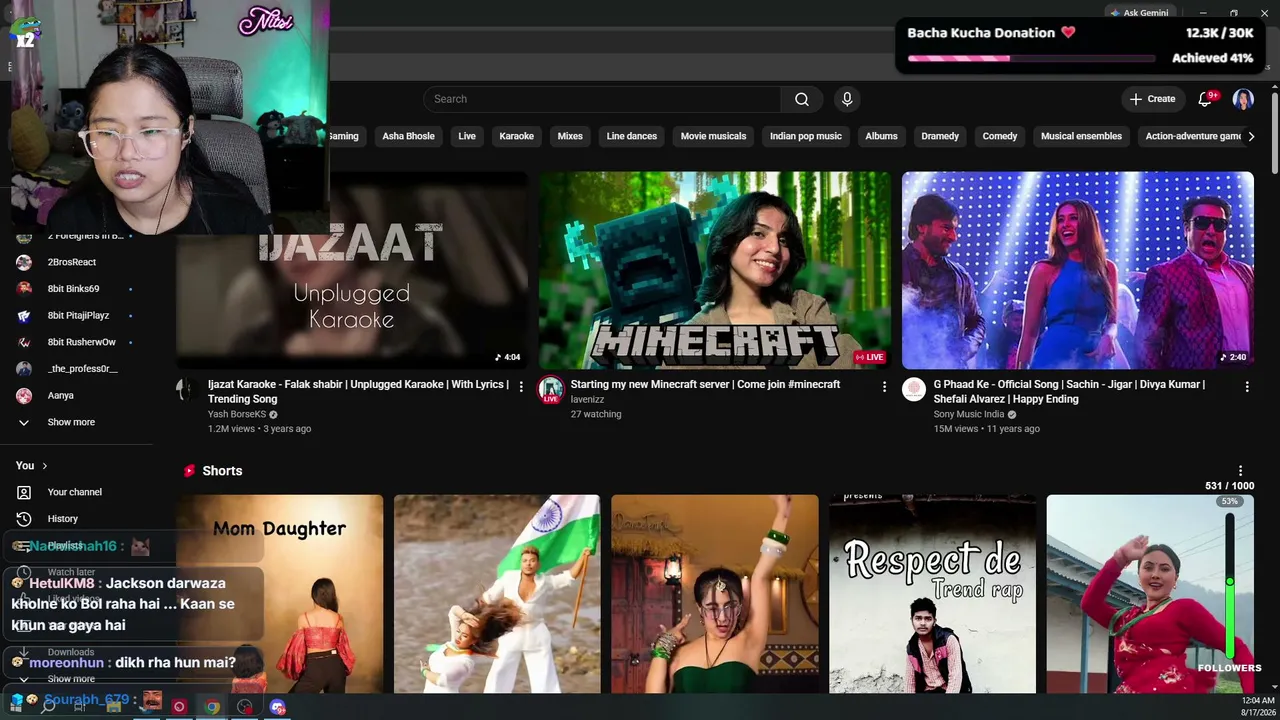Click "15M views · 11 years ago" text
The image size is (1280, 720).
coord(987,429)
